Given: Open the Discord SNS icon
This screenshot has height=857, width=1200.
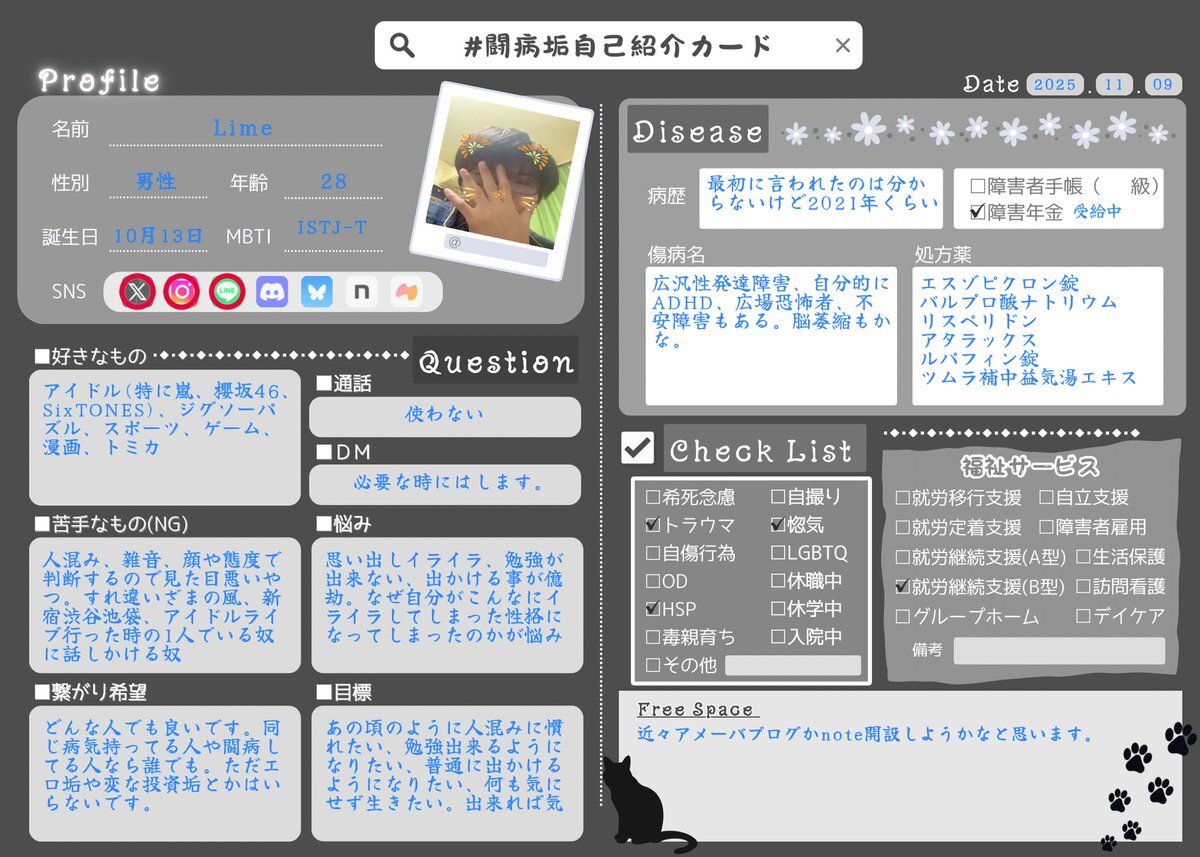Looking at the screenshot, I should [272, 292].
